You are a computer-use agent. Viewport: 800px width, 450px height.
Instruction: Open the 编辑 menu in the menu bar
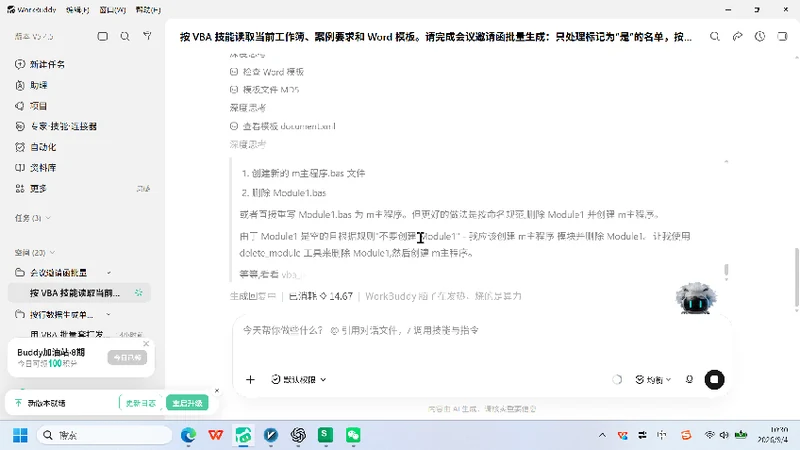[x=78, y=10]
